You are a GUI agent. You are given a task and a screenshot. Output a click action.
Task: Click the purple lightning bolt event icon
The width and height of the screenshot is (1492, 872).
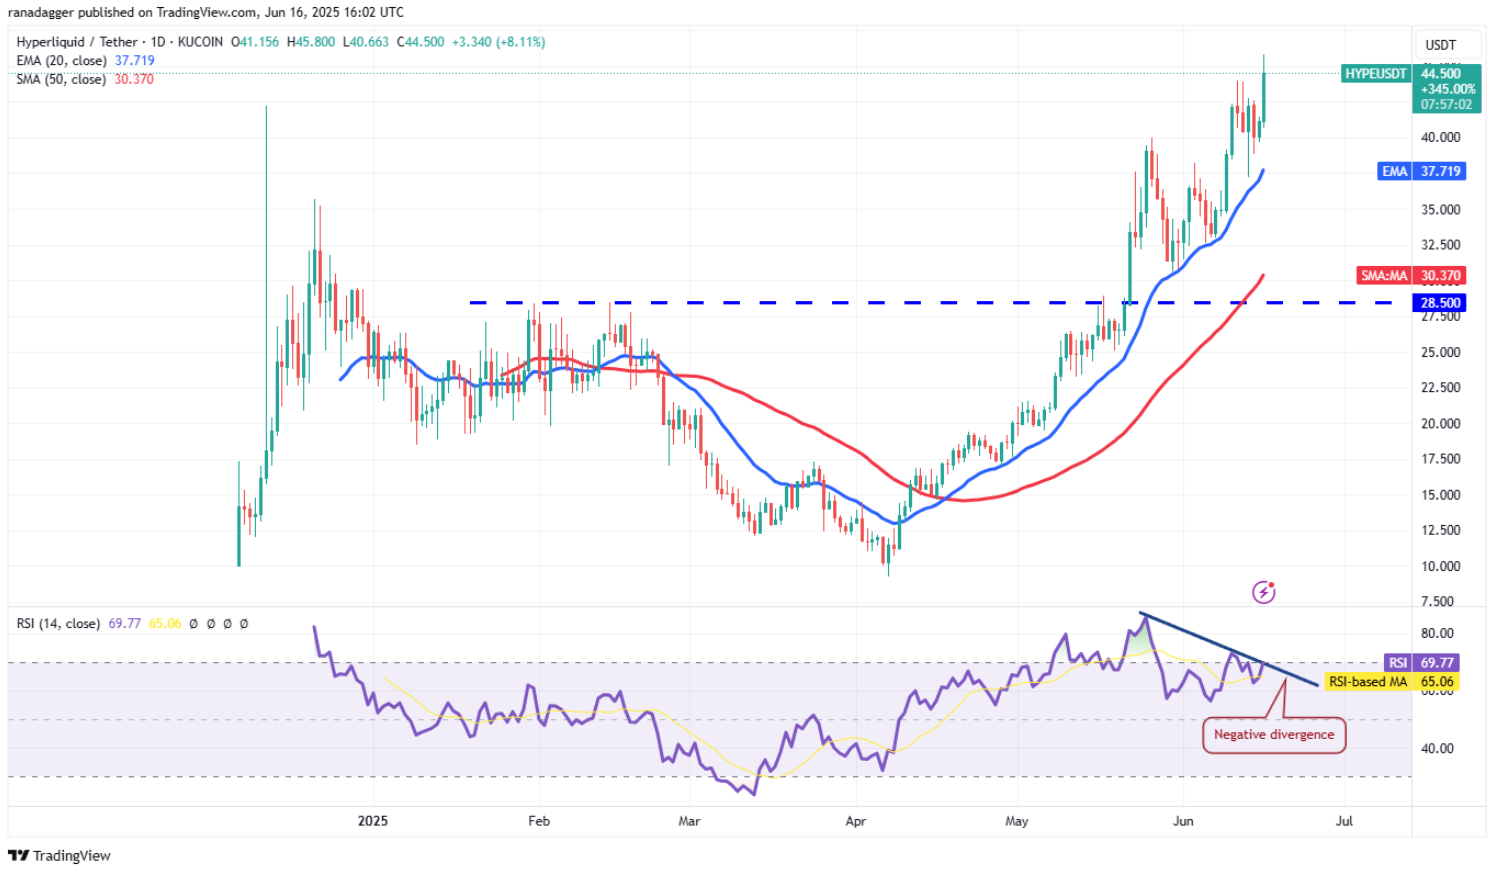click(x=1263, y=593)
